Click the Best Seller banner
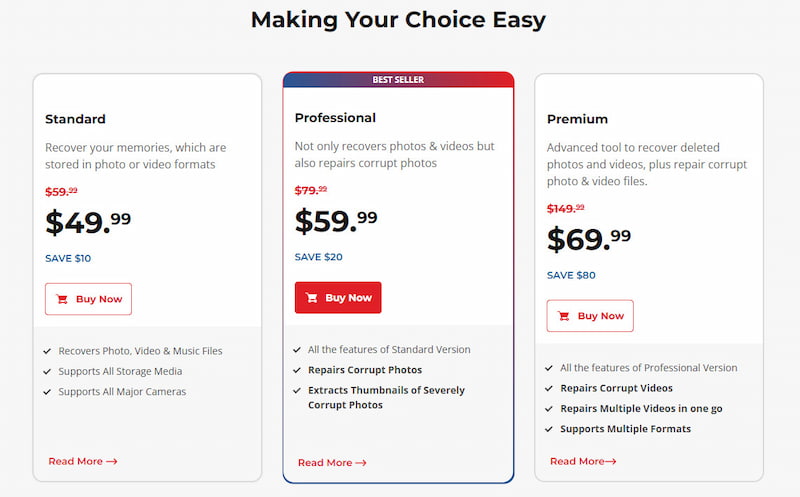 398,79
